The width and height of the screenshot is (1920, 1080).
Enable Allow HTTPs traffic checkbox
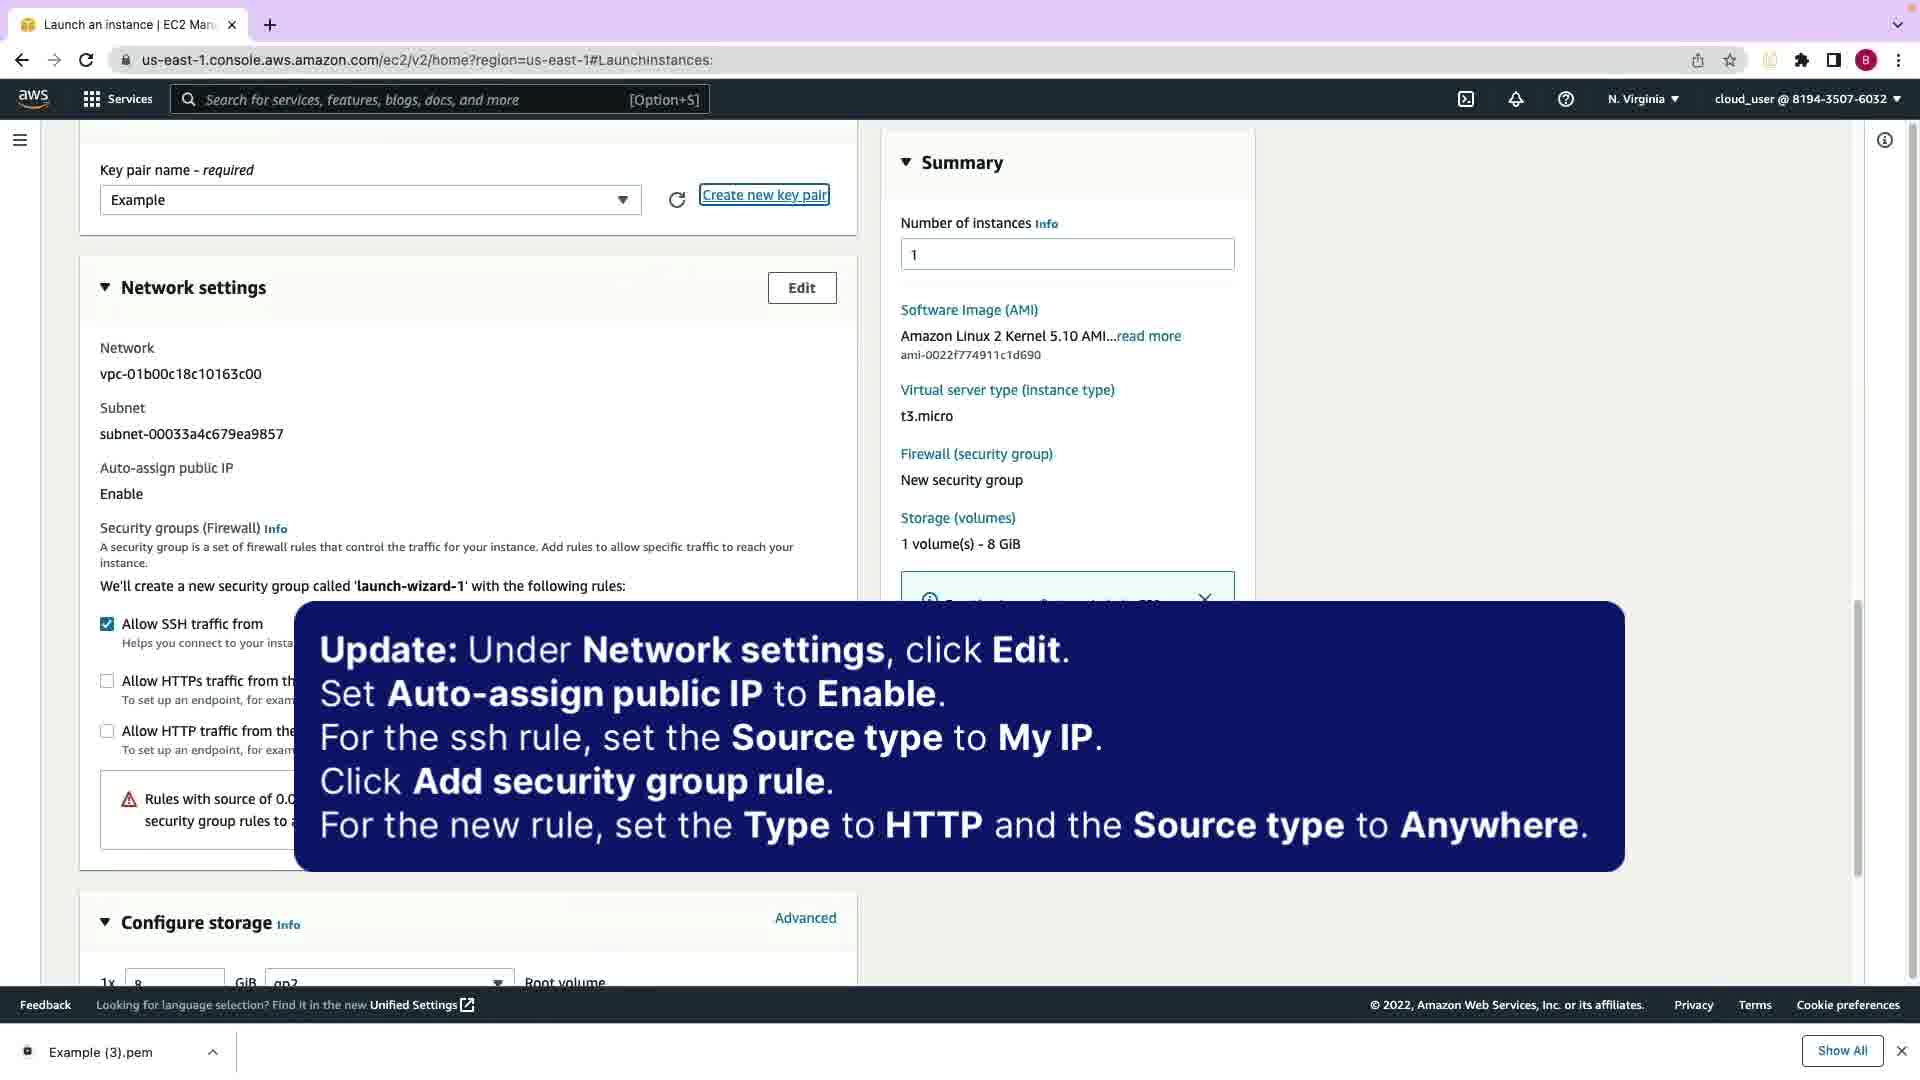(x=107, y=681)
